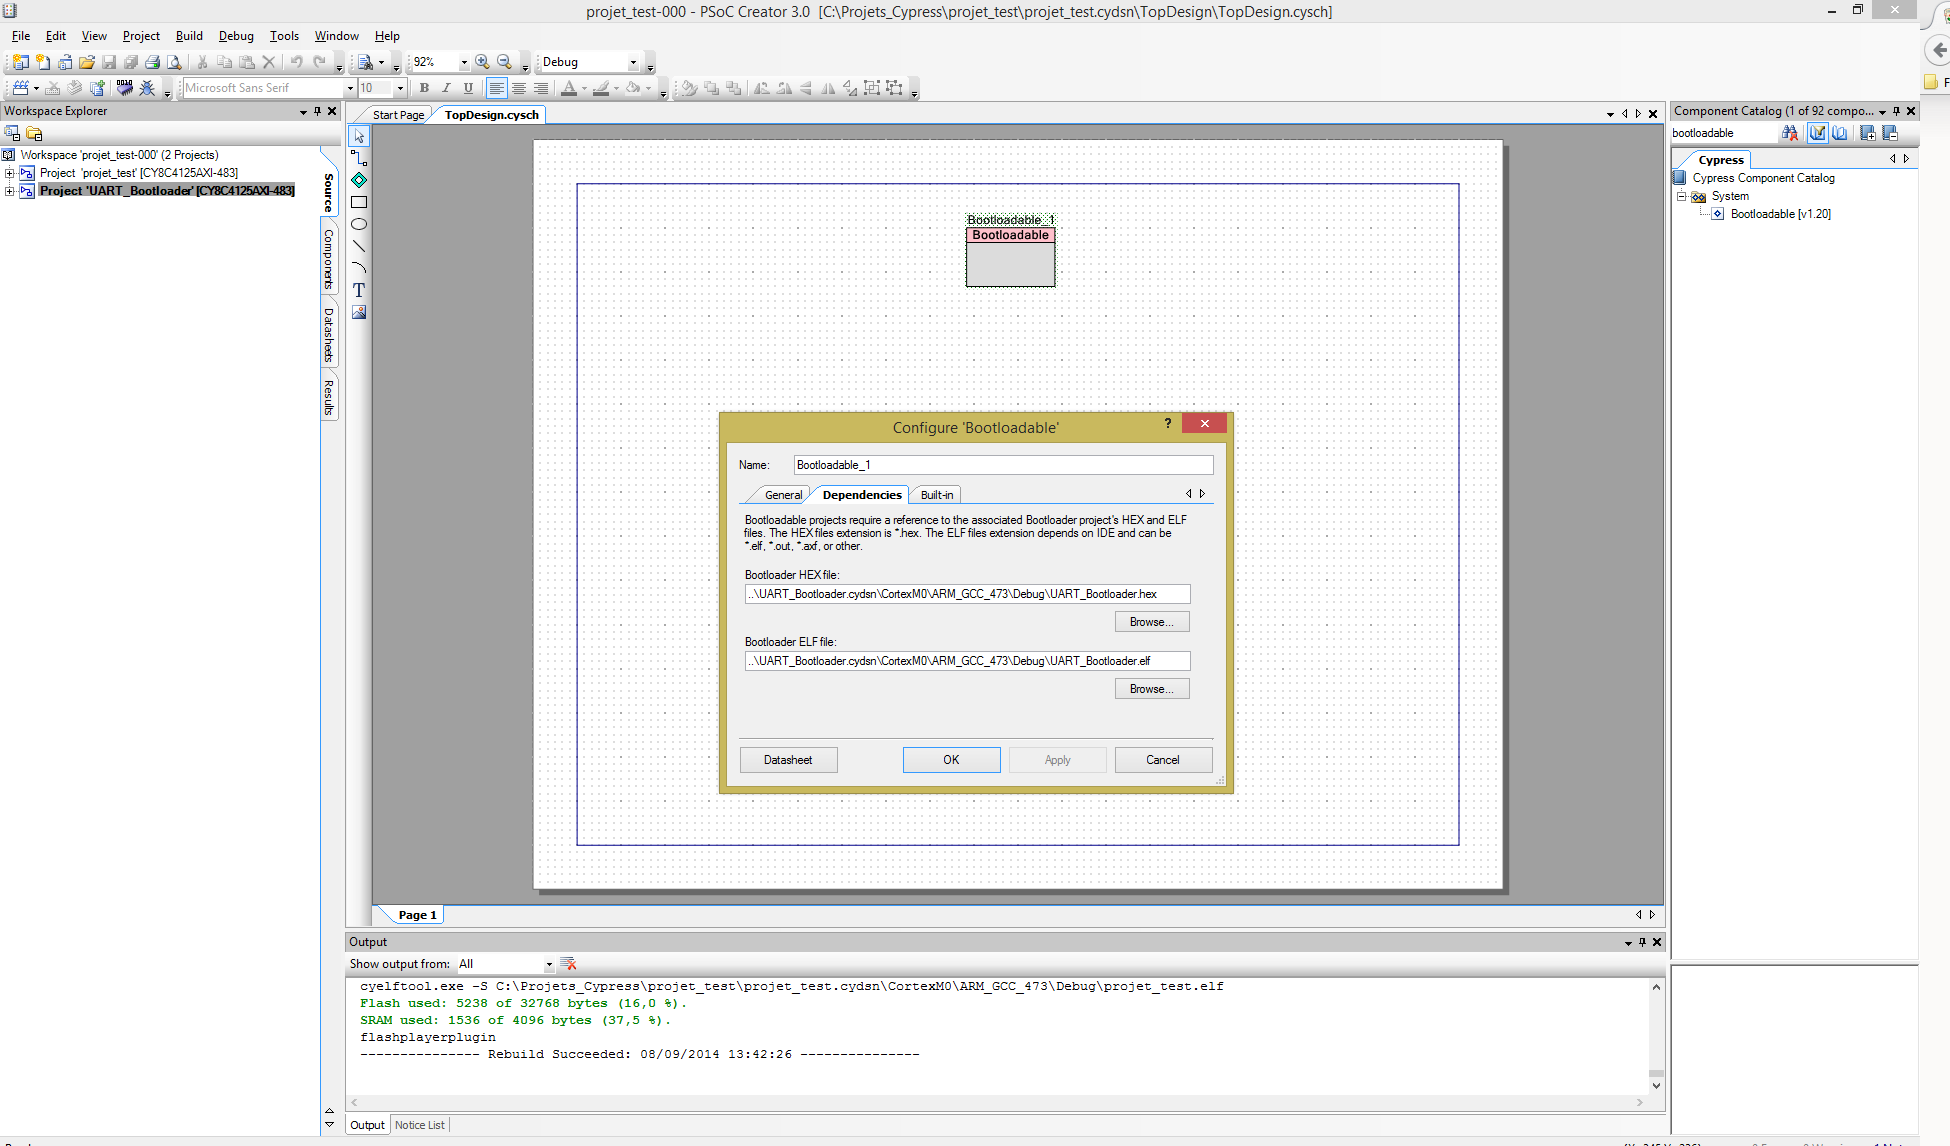This screenshot has height=1146, width=1950.
Task: Click the expand all catalog icon
Action: pos(1867,133)
